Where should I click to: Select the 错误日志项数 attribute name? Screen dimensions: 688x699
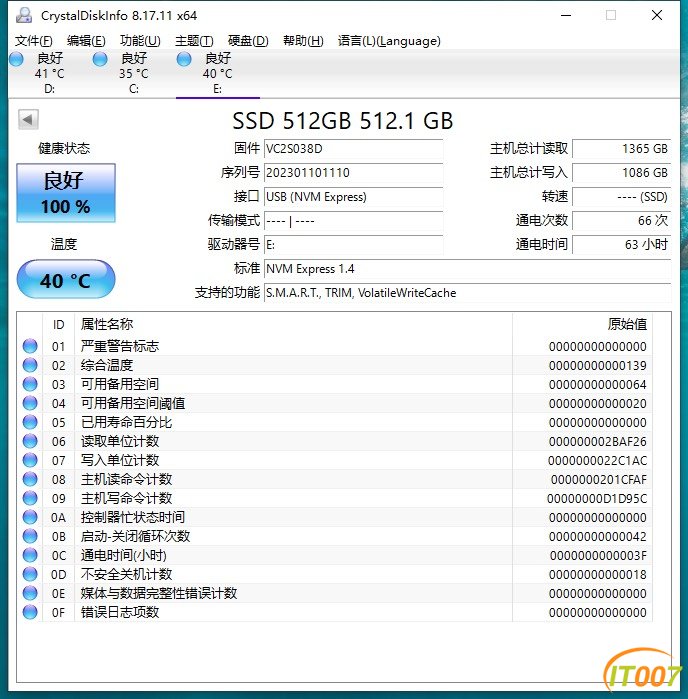click(x=119, y=612)
